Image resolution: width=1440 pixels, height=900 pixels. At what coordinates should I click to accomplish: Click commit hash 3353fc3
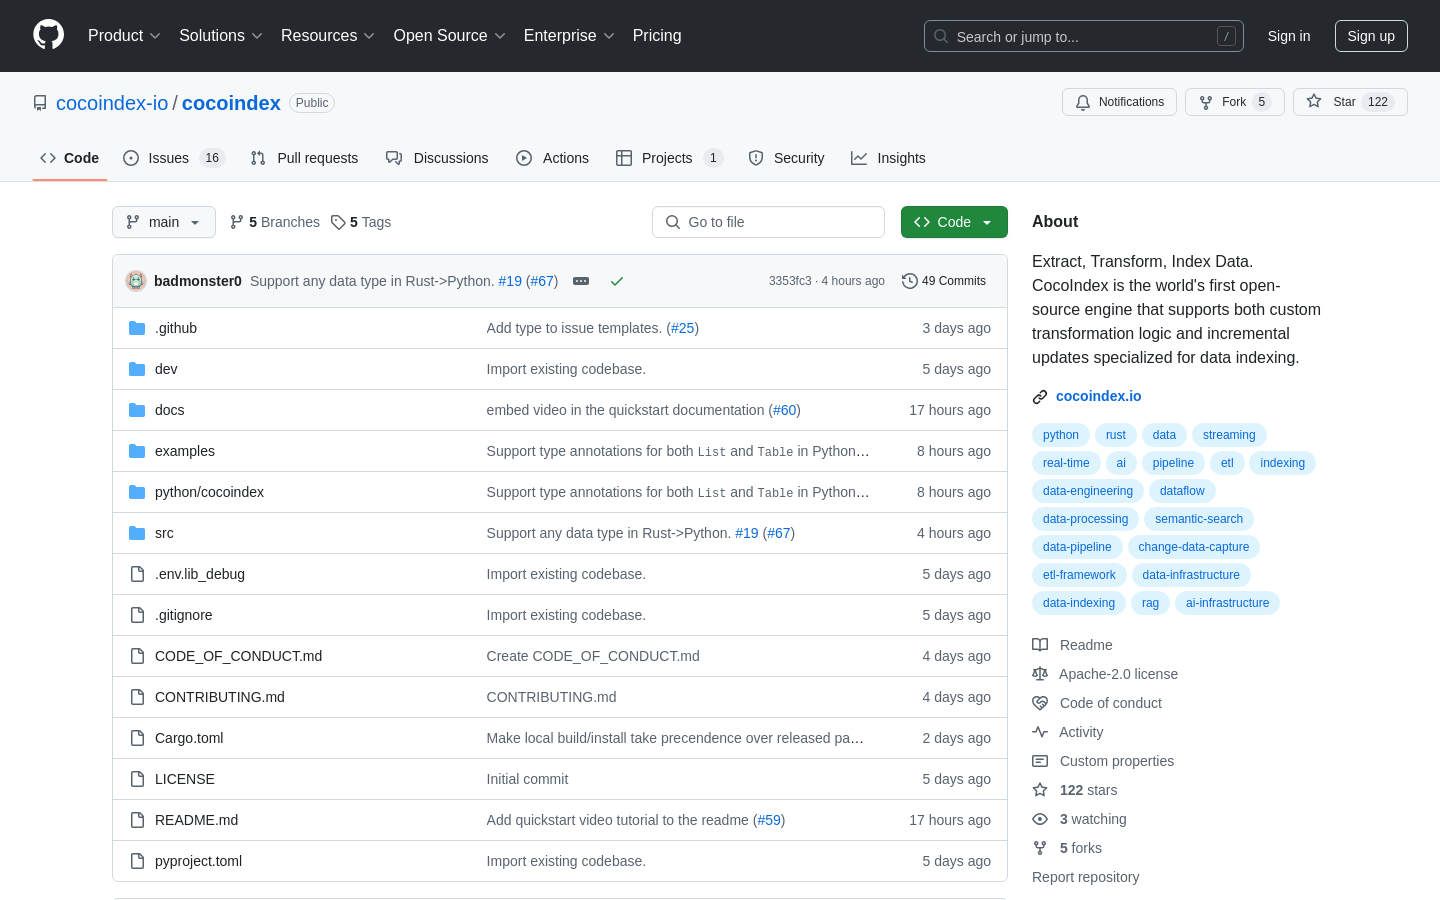(790, 281)
